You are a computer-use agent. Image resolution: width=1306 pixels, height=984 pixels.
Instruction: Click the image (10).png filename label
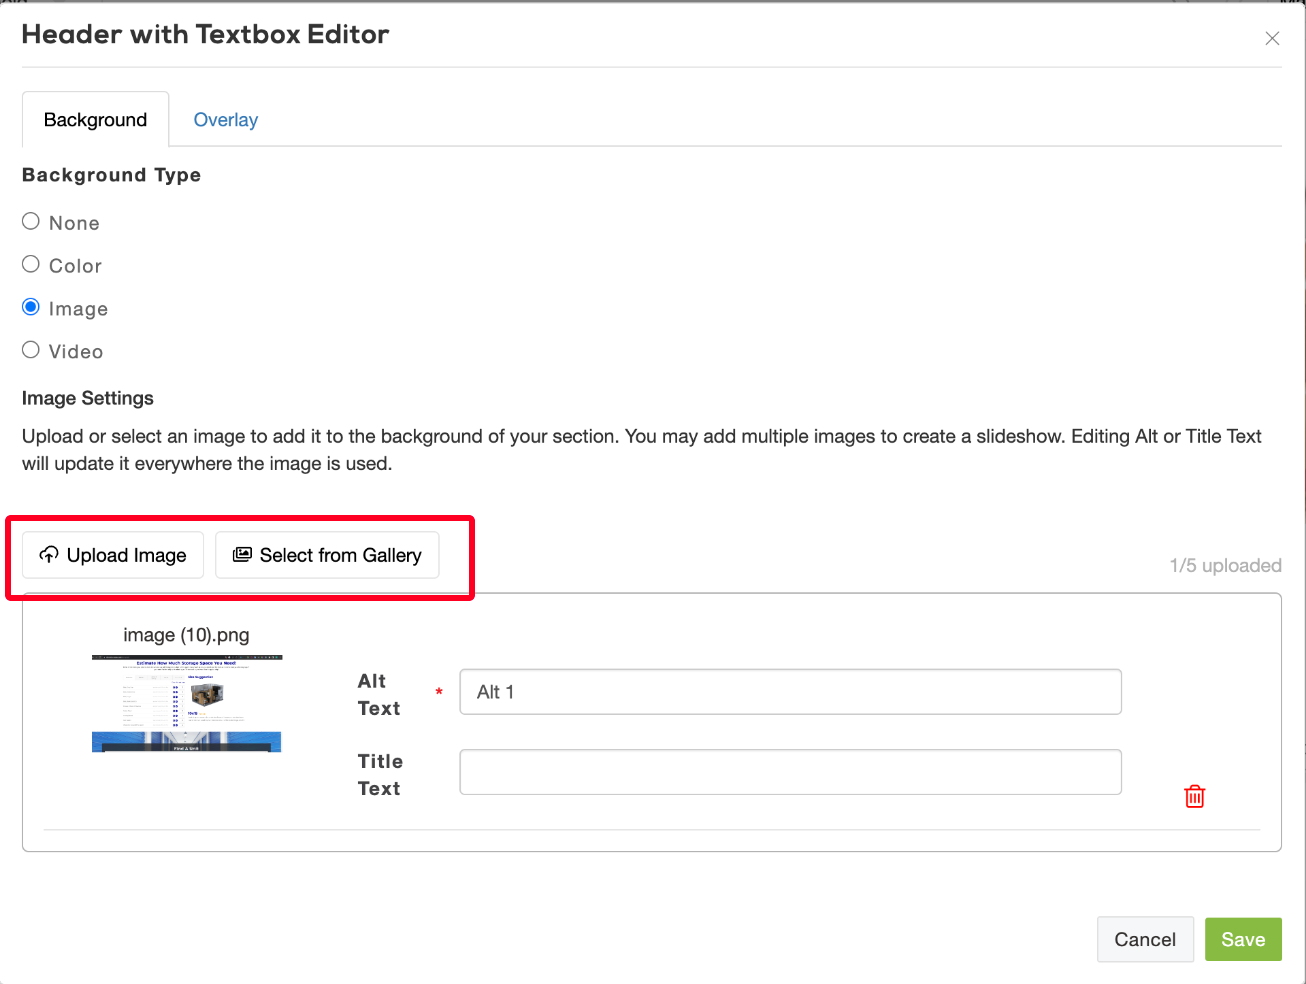tap(186, 635)
